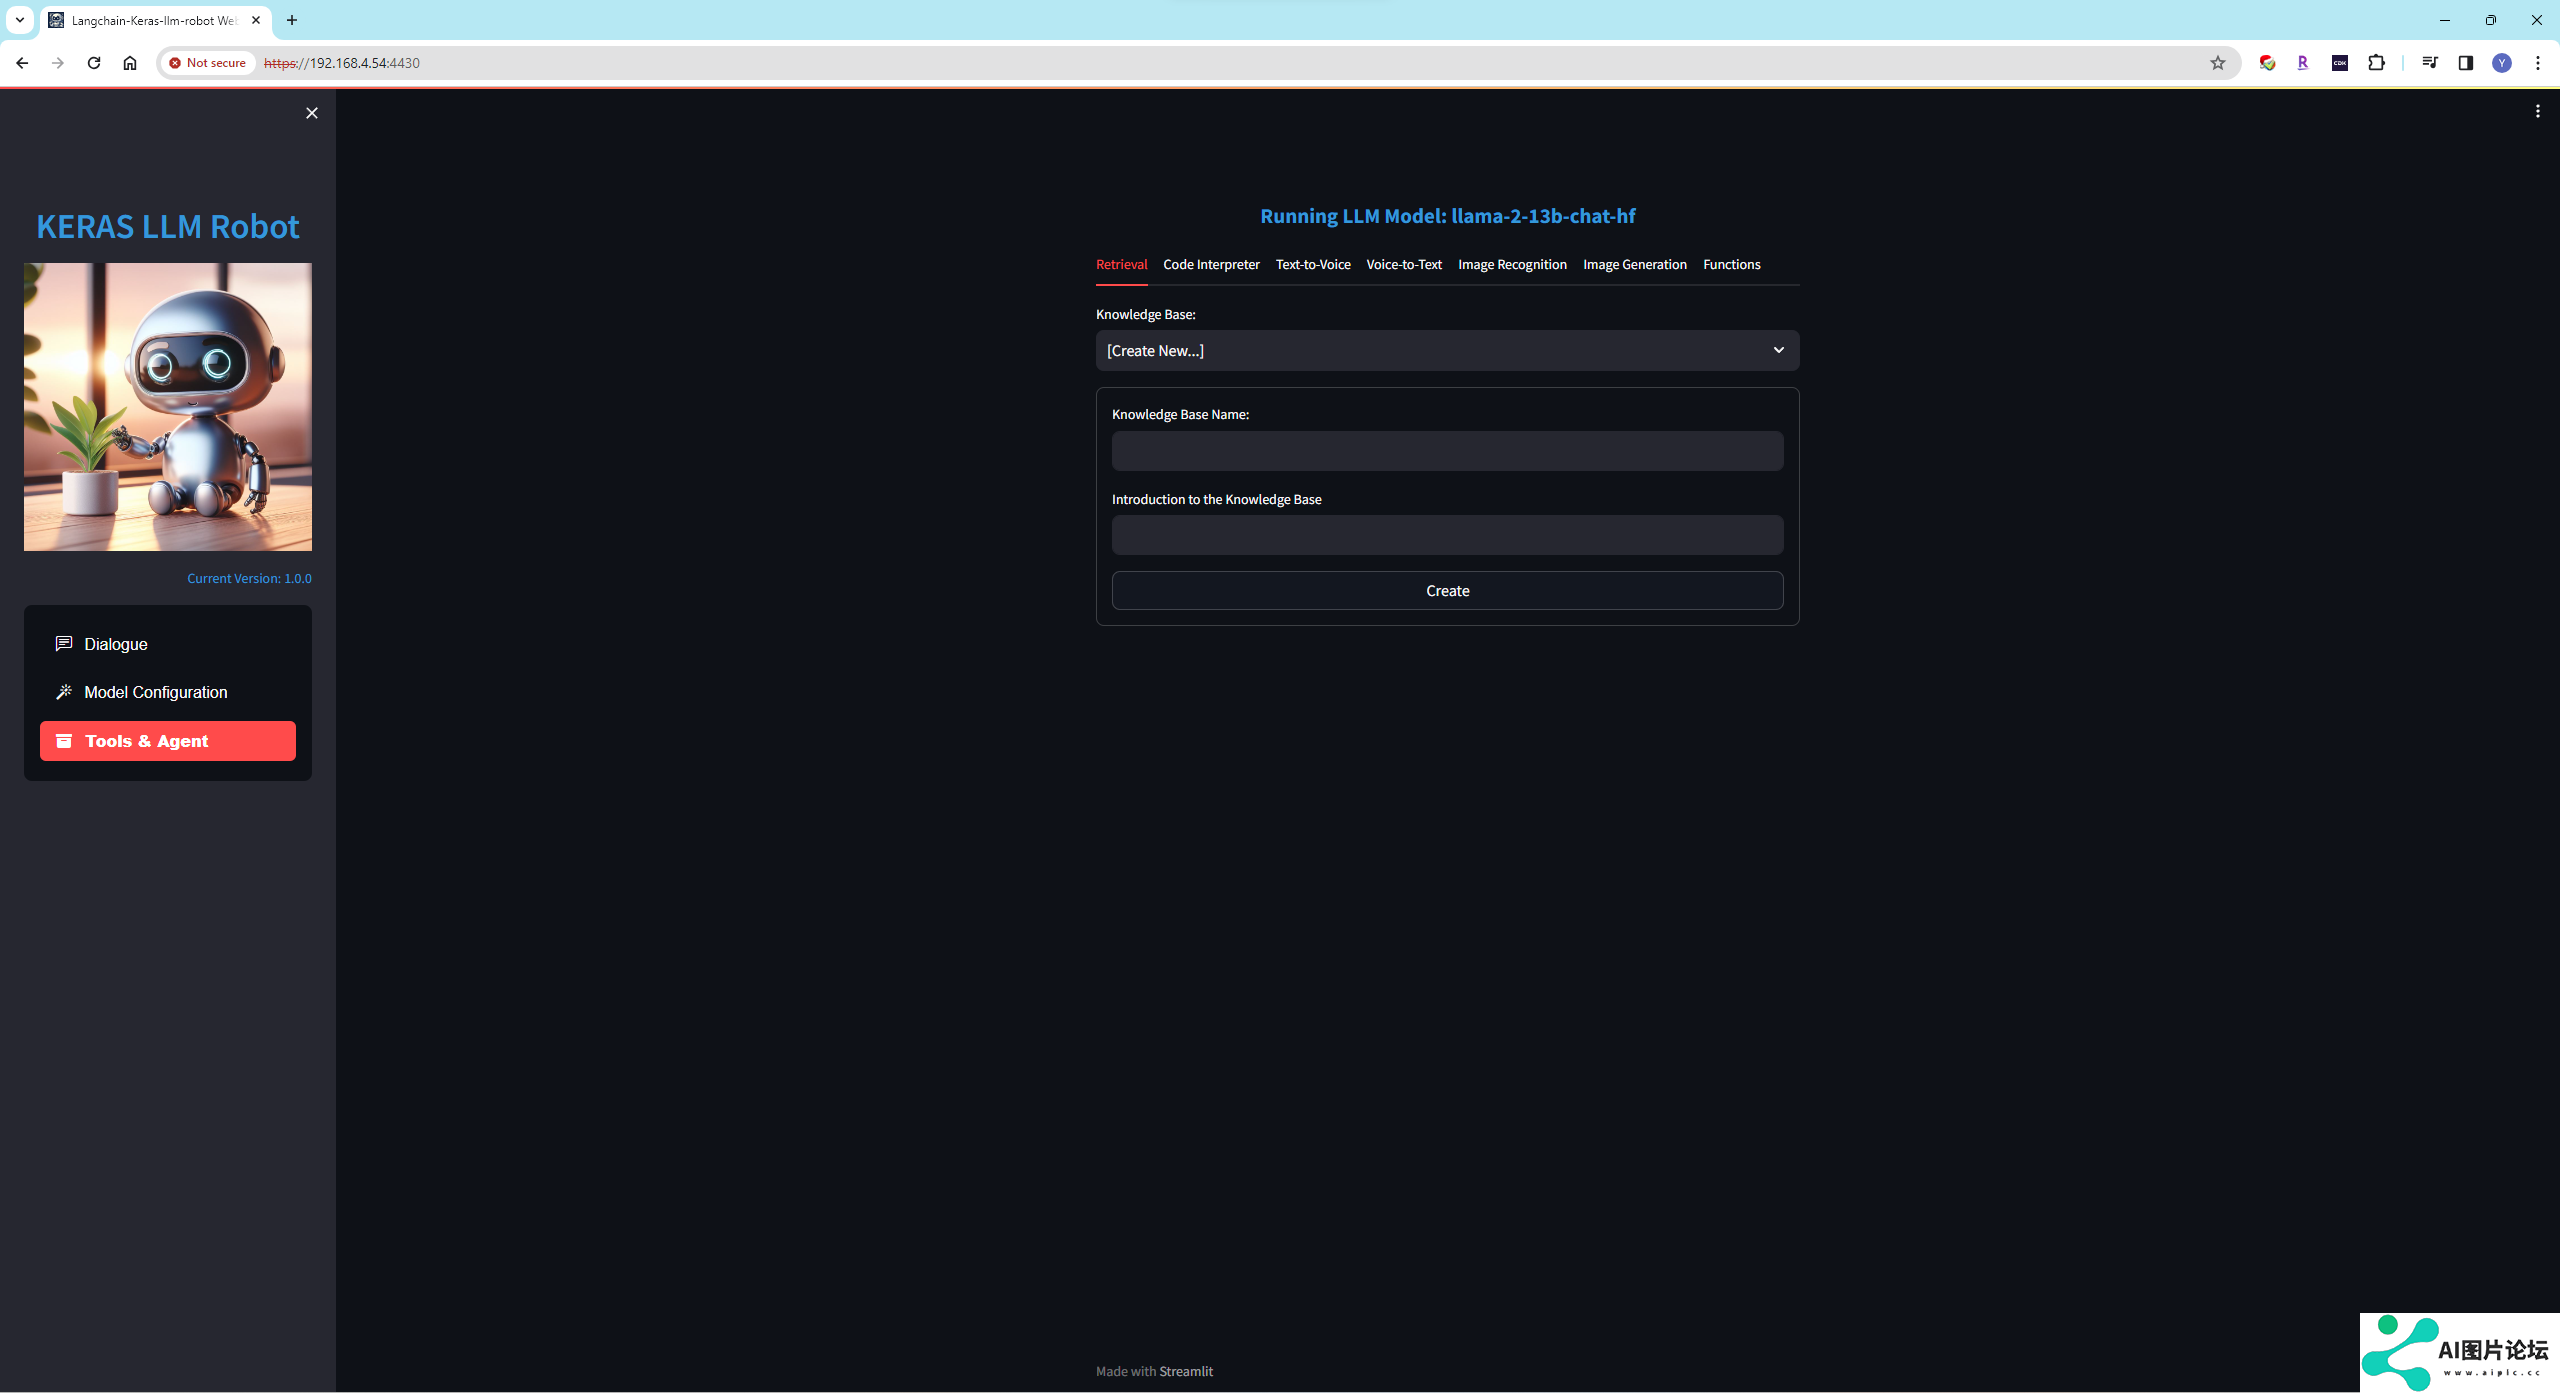Open the tab search chevron in Chrome

point(19,20)
